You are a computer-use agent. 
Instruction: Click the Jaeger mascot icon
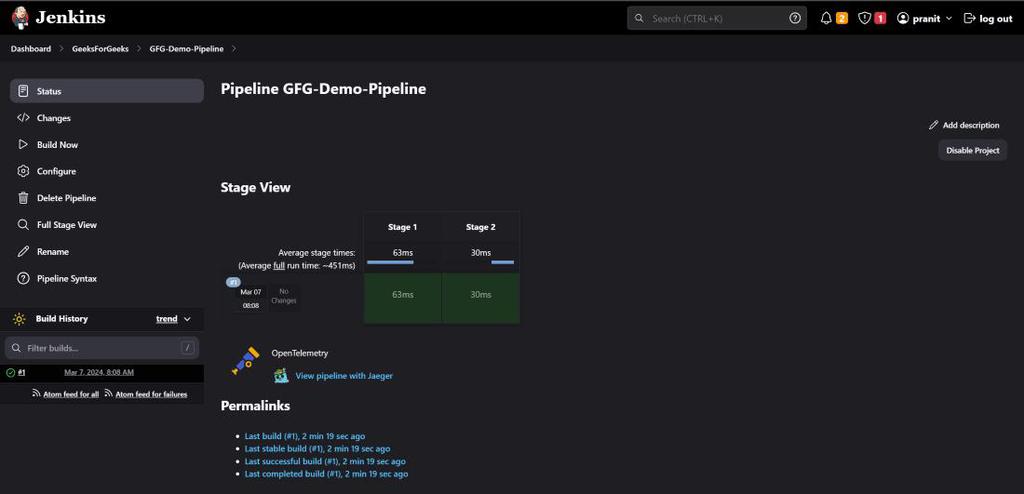pos(281,376)
